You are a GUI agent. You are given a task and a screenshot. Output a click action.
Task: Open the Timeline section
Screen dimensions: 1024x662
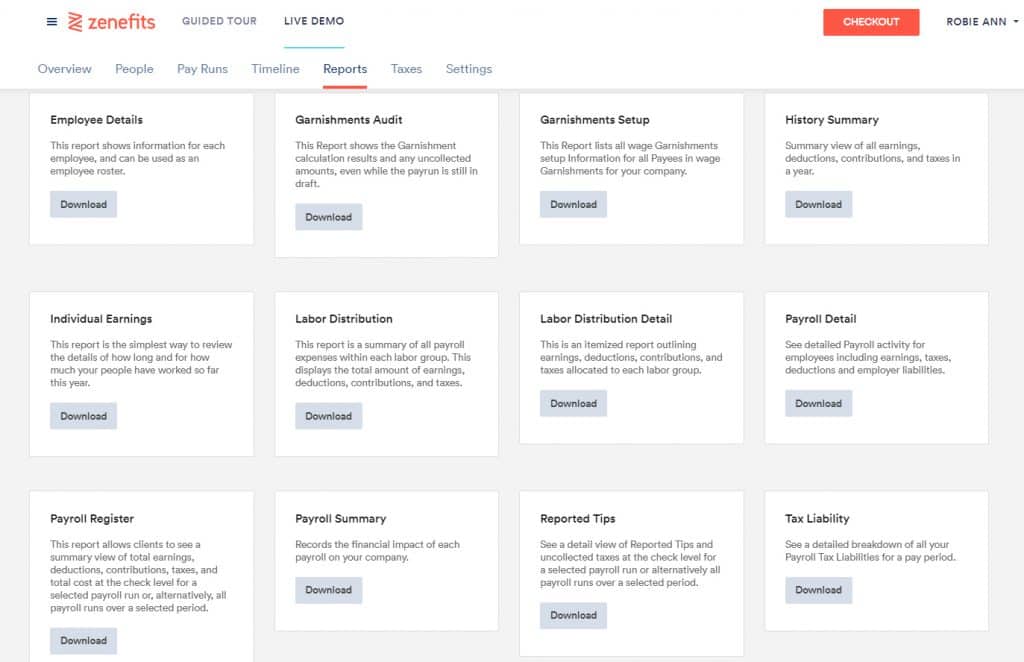coord(275,69)
